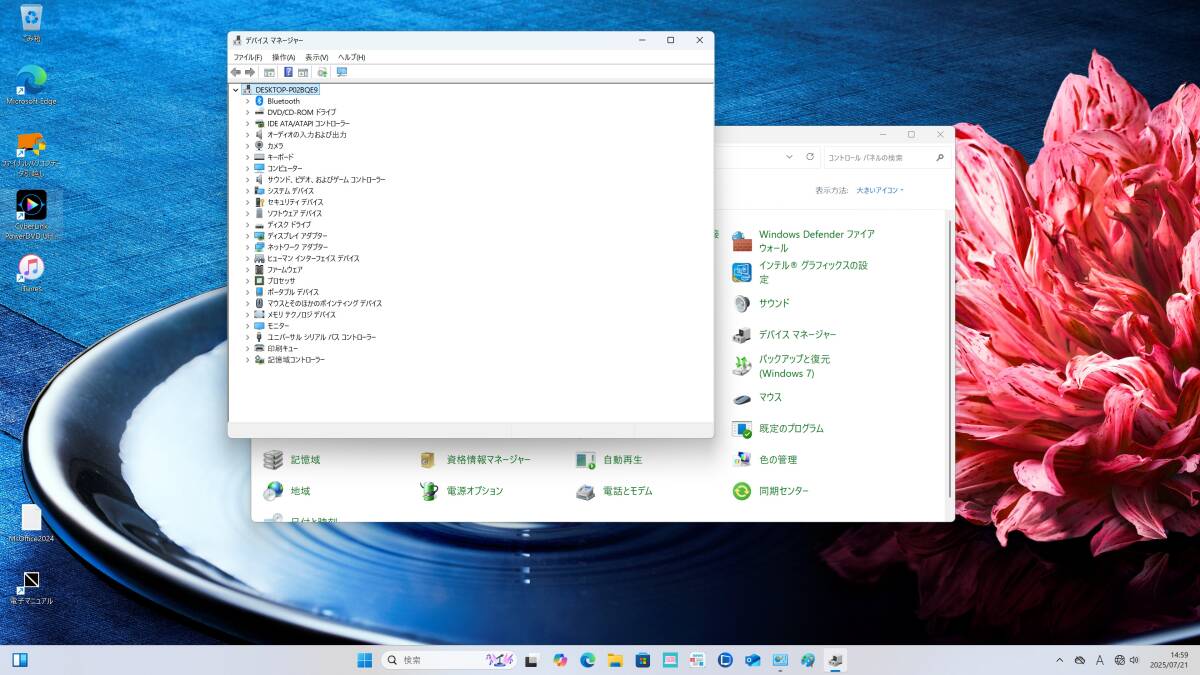Click the green update driver toolbar icon

[322, 72]
